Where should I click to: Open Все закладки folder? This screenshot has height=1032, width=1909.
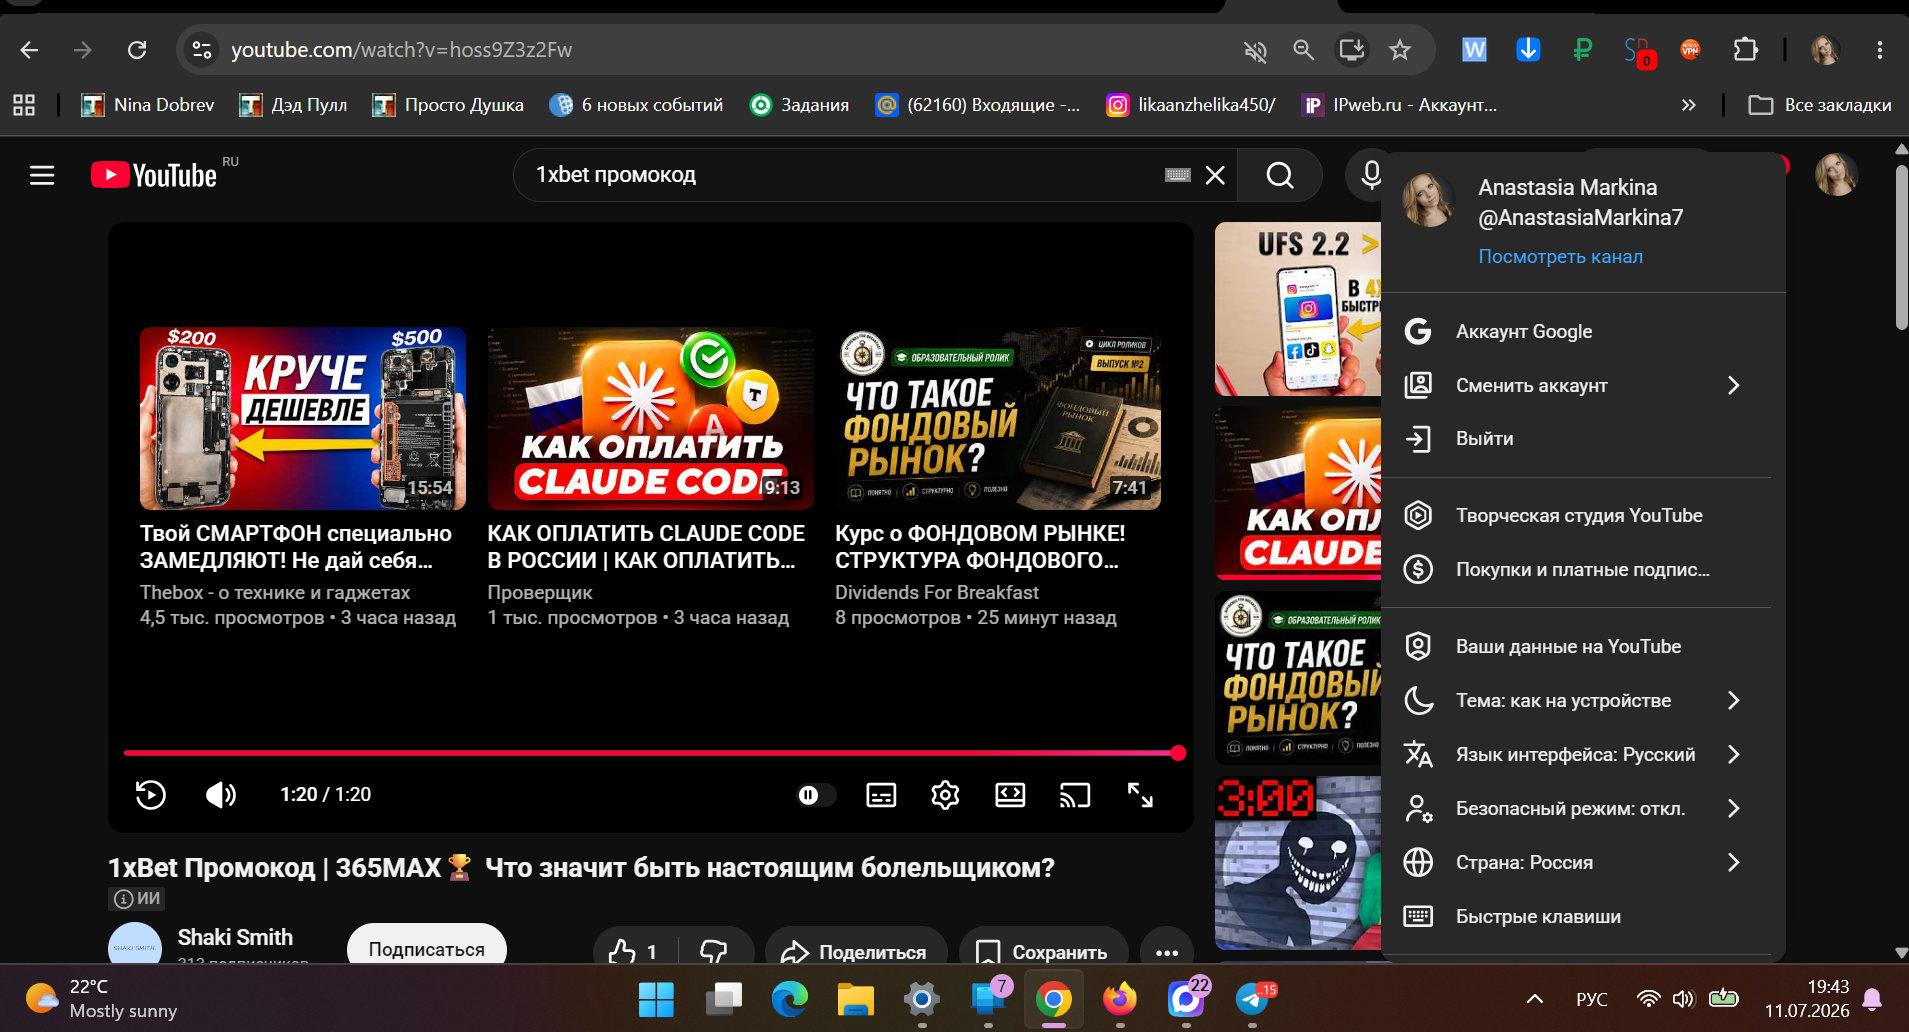click(x=1820, y=105)
